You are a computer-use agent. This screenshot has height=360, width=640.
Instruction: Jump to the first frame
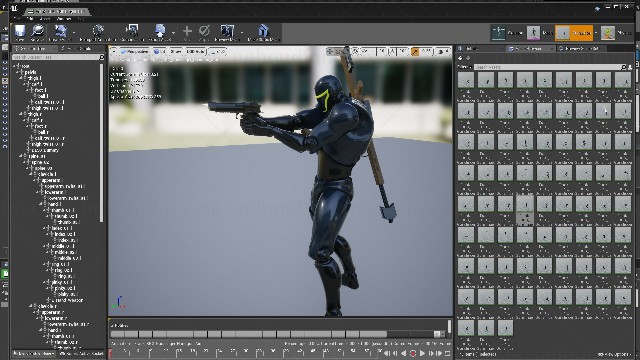pyautogui.click(x=386, y=353)
